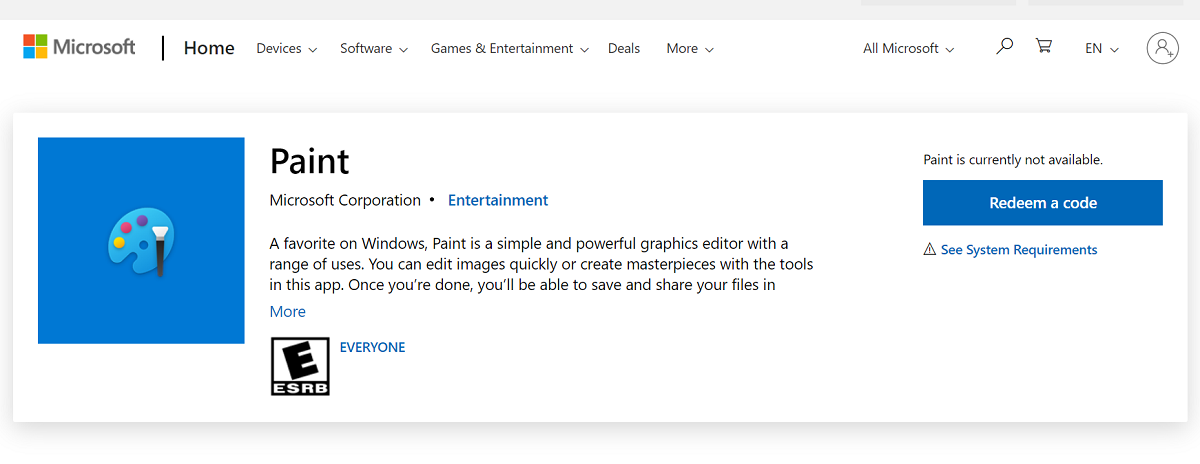This screenshot has height=464, width=1200.
Task: Click warning icon beside See System Requirements
Action: 930,250
